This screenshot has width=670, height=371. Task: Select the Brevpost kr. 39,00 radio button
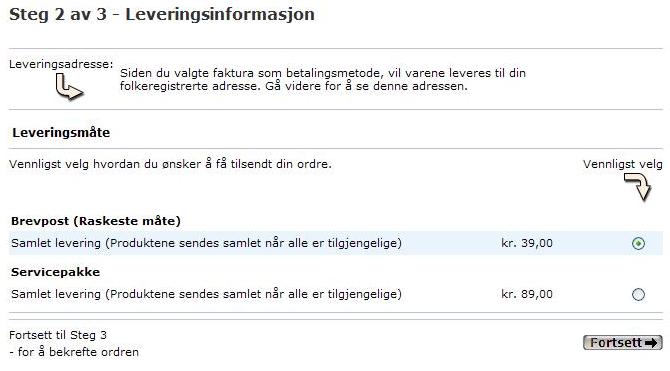[x=638, y=244]
